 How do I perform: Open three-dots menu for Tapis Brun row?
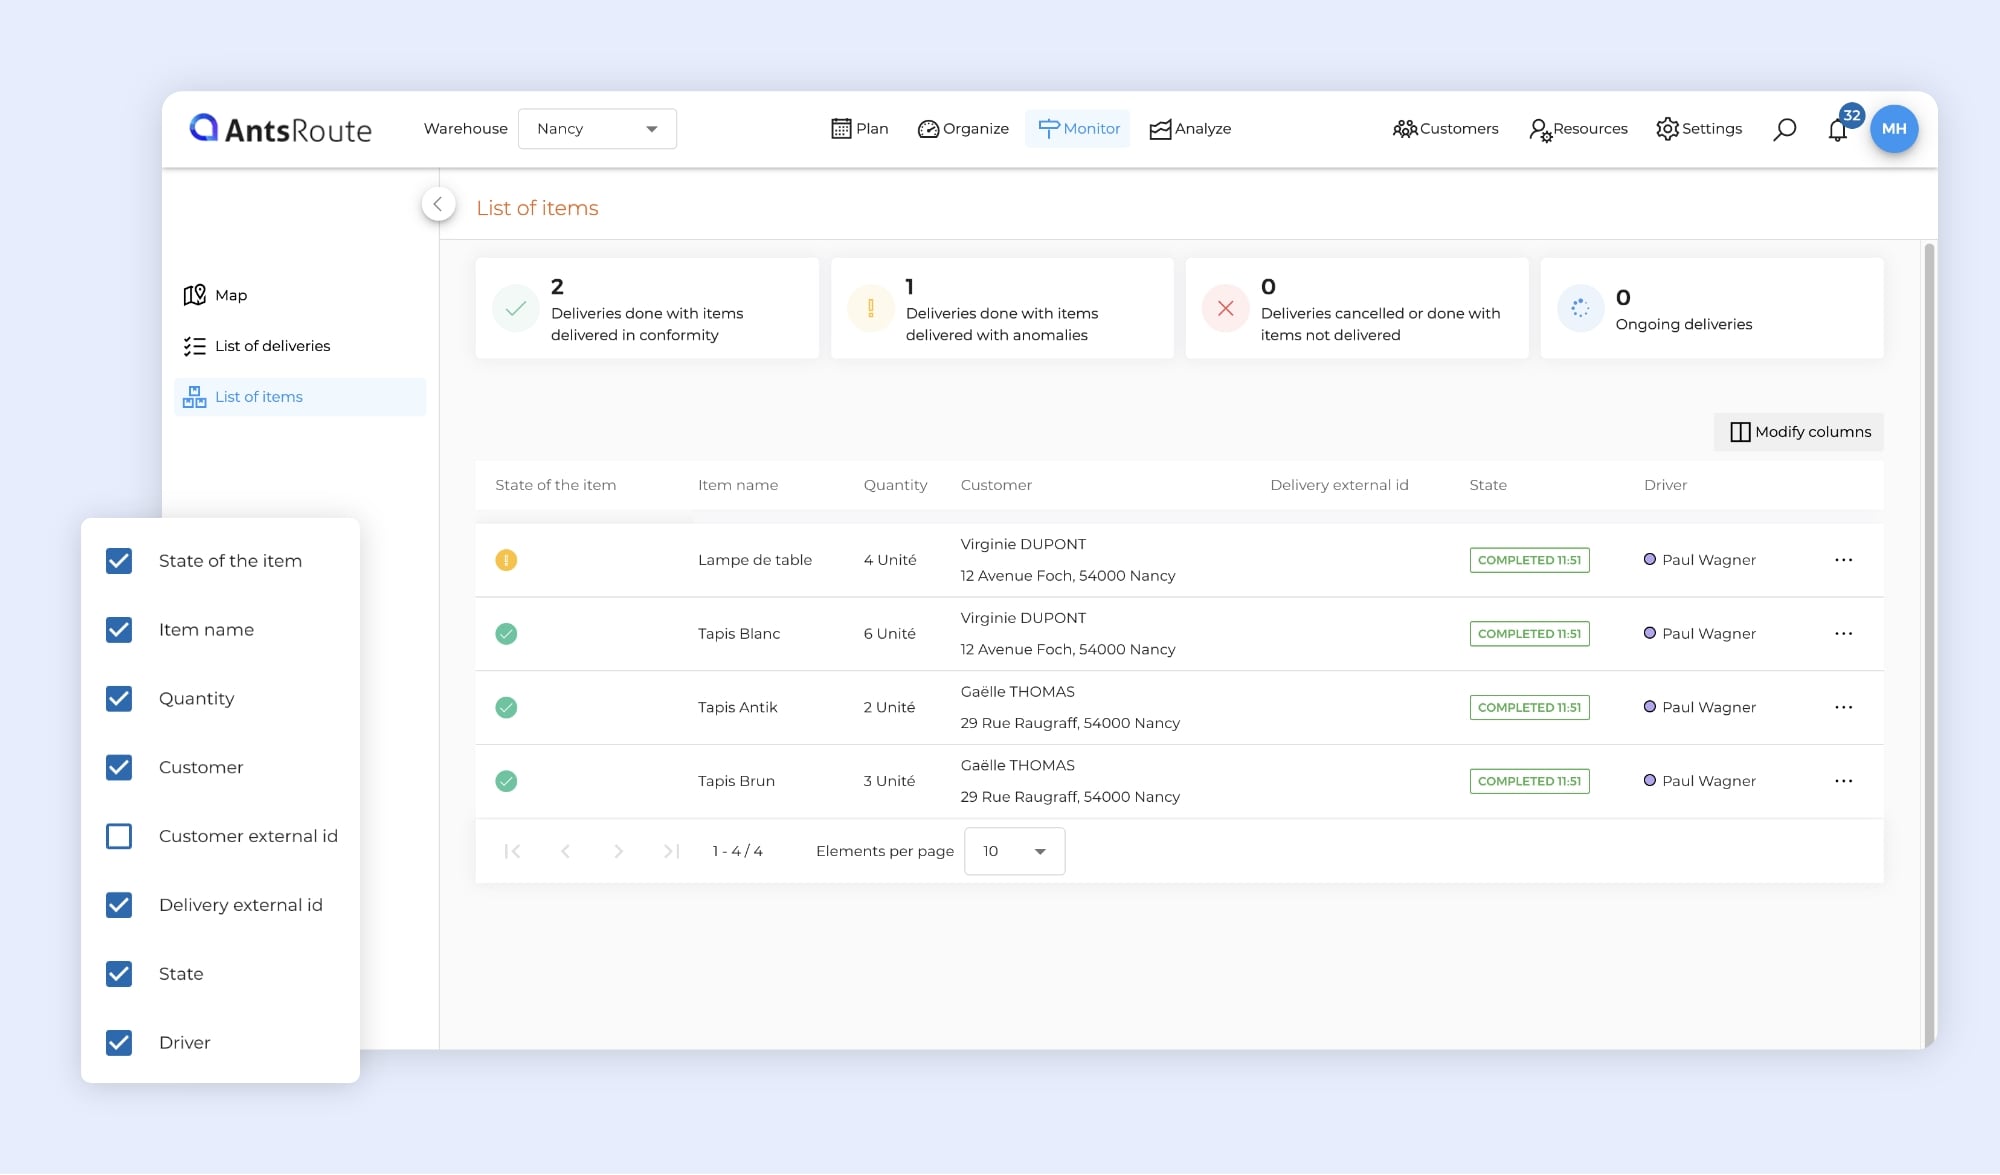[1843, 781]
